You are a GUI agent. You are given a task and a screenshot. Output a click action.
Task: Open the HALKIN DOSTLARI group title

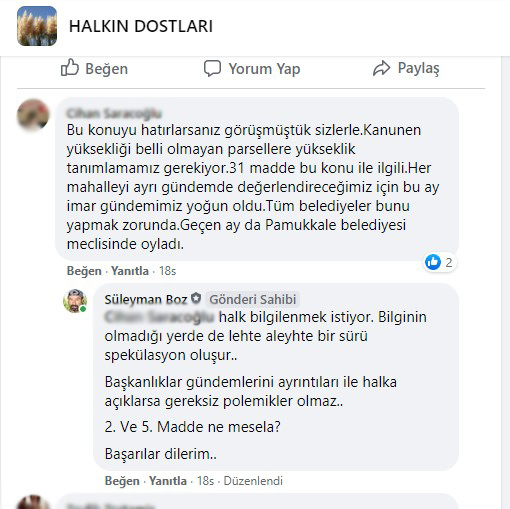141,26
